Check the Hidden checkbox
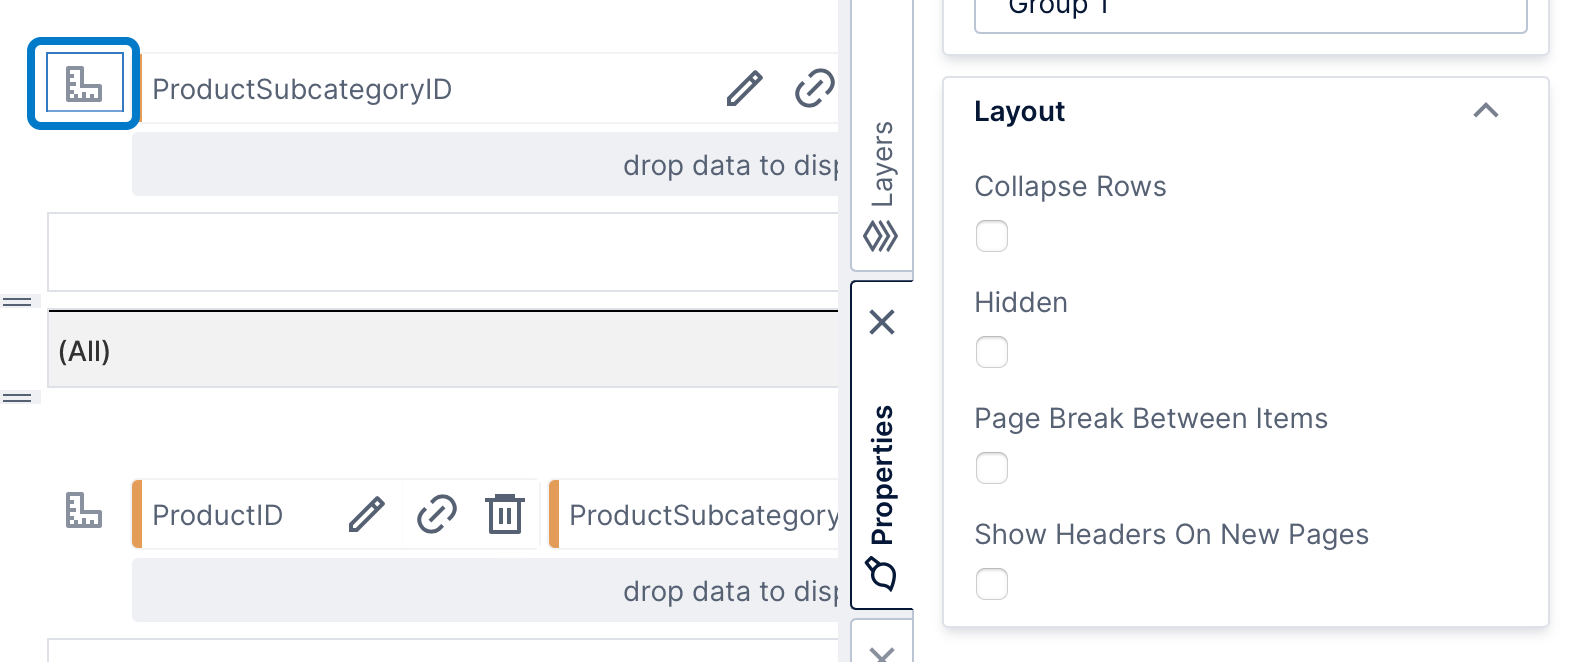Image resolution: width=1576 pixels, height=662 pixels. (991, 352)
